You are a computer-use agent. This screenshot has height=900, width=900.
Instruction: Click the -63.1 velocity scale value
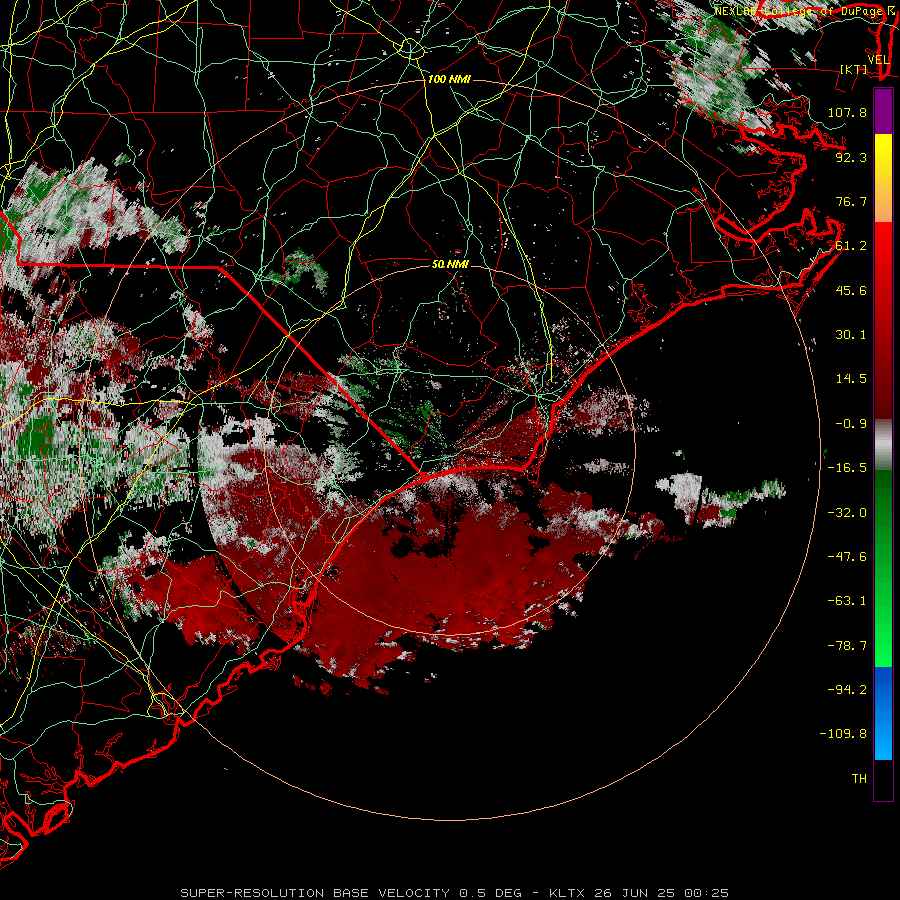847,601
